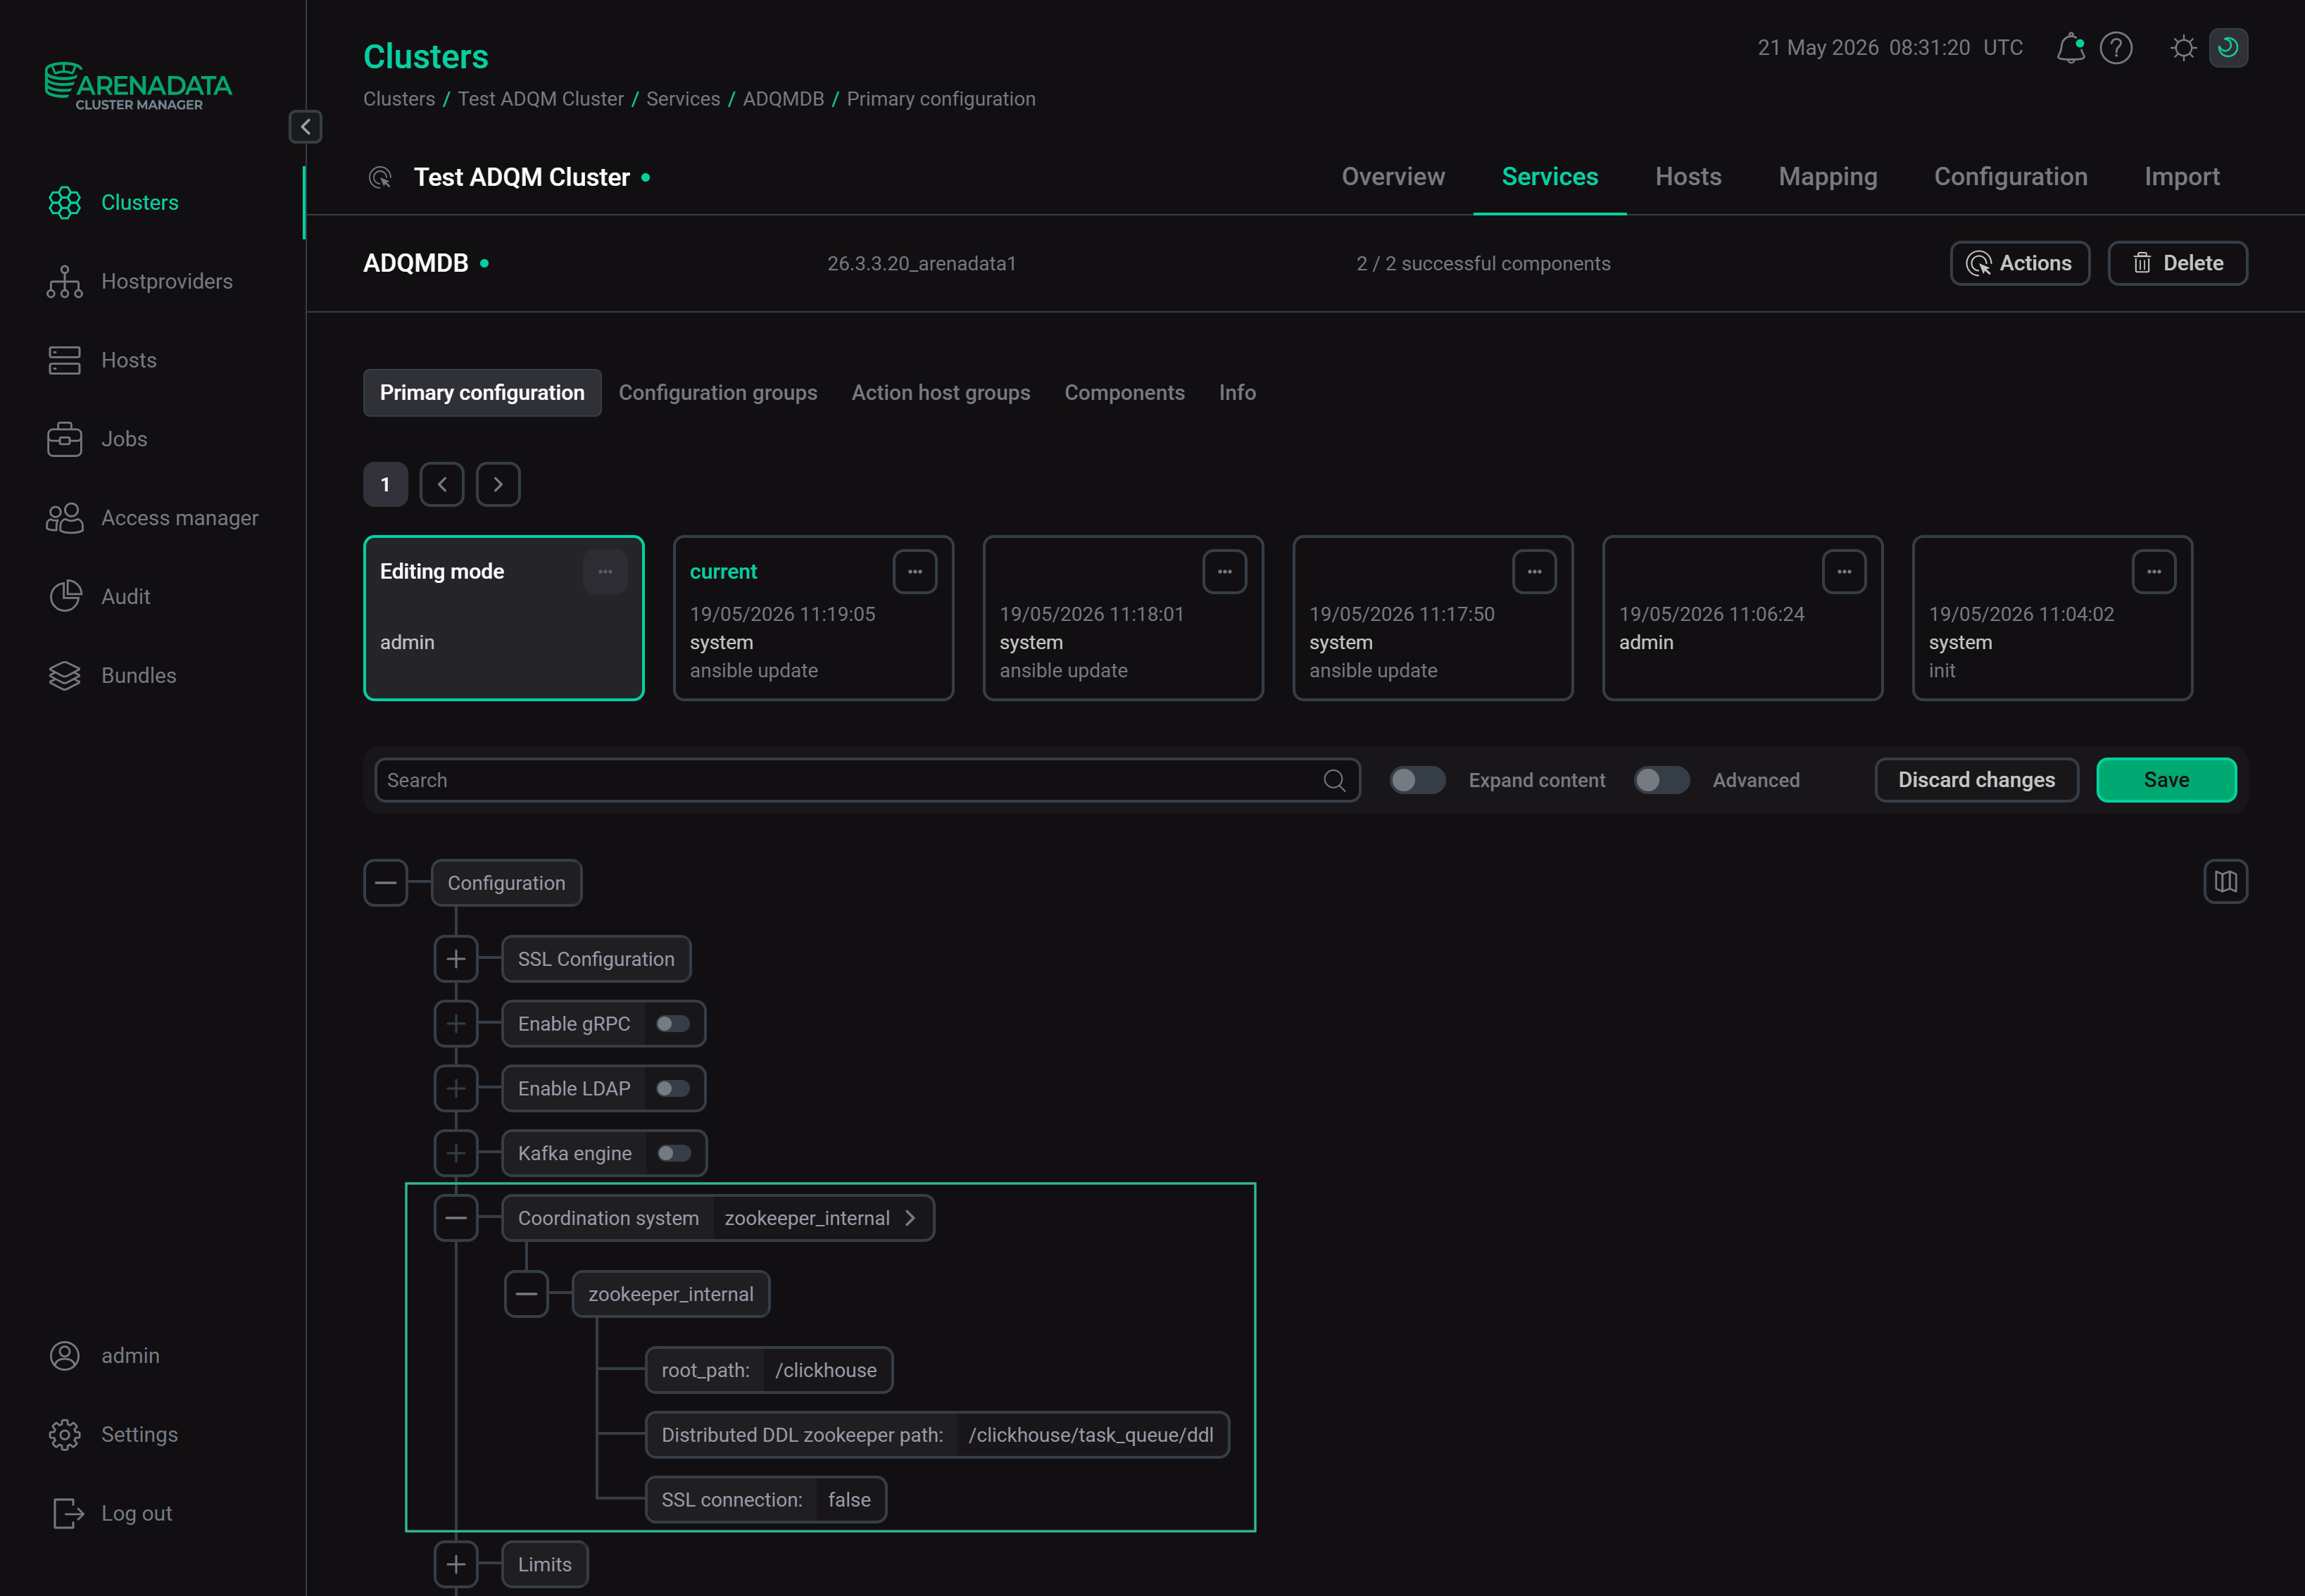Expand the Kafka engine node

point(456,1154)
